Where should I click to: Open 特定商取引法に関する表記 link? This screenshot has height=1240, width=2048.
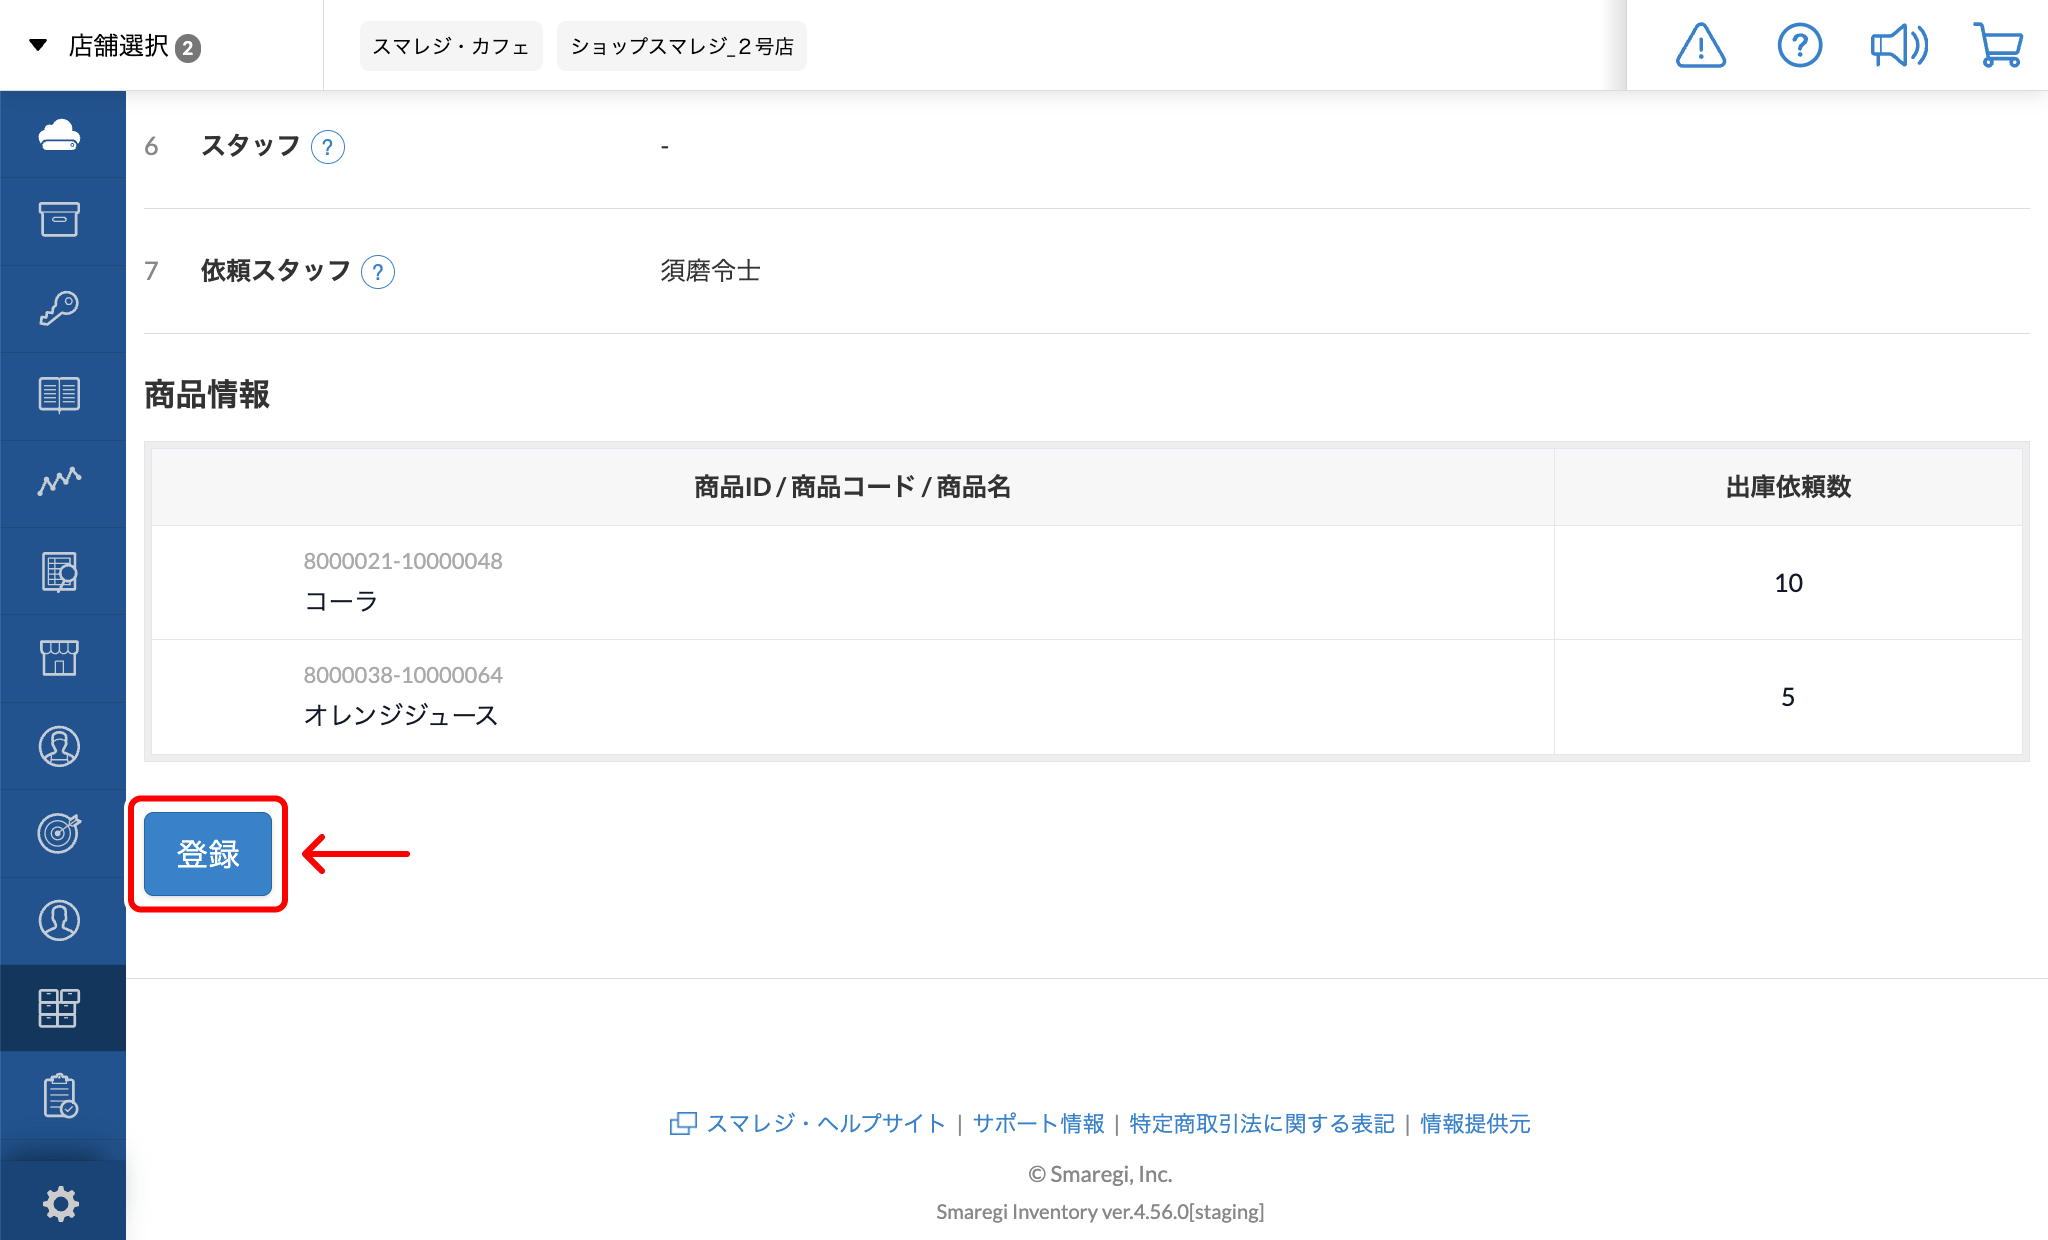tap(1262, 1124)
